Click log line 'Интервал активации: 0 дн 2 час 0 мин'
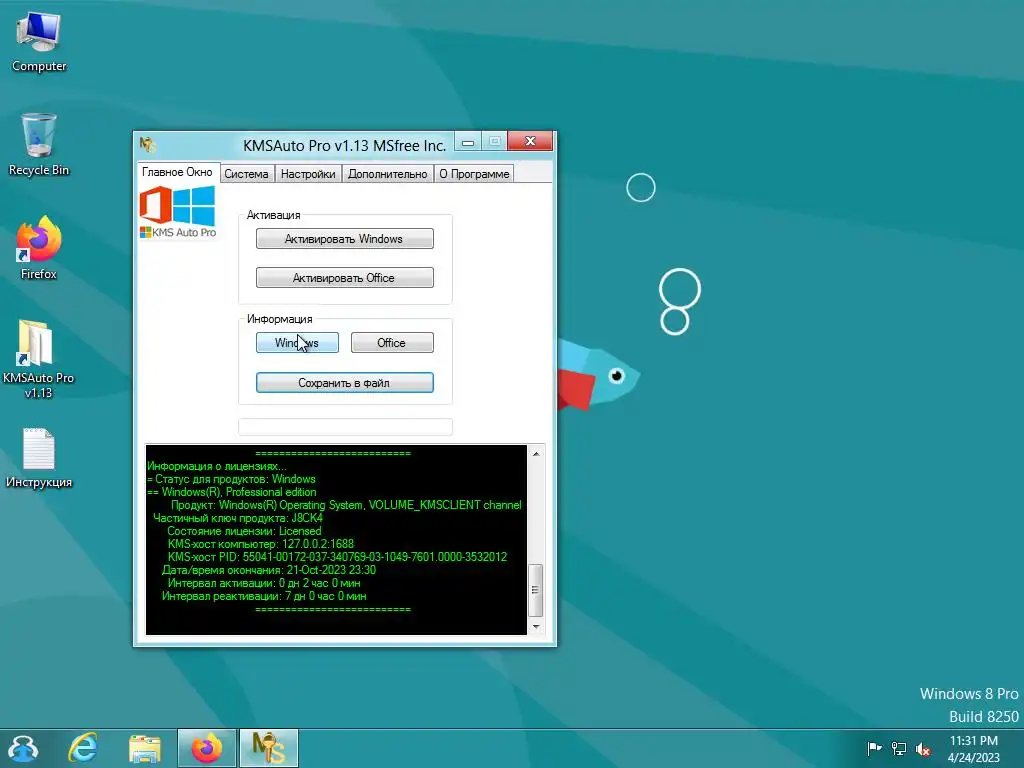Screen dimensions: 1024x768 [264, 583]
